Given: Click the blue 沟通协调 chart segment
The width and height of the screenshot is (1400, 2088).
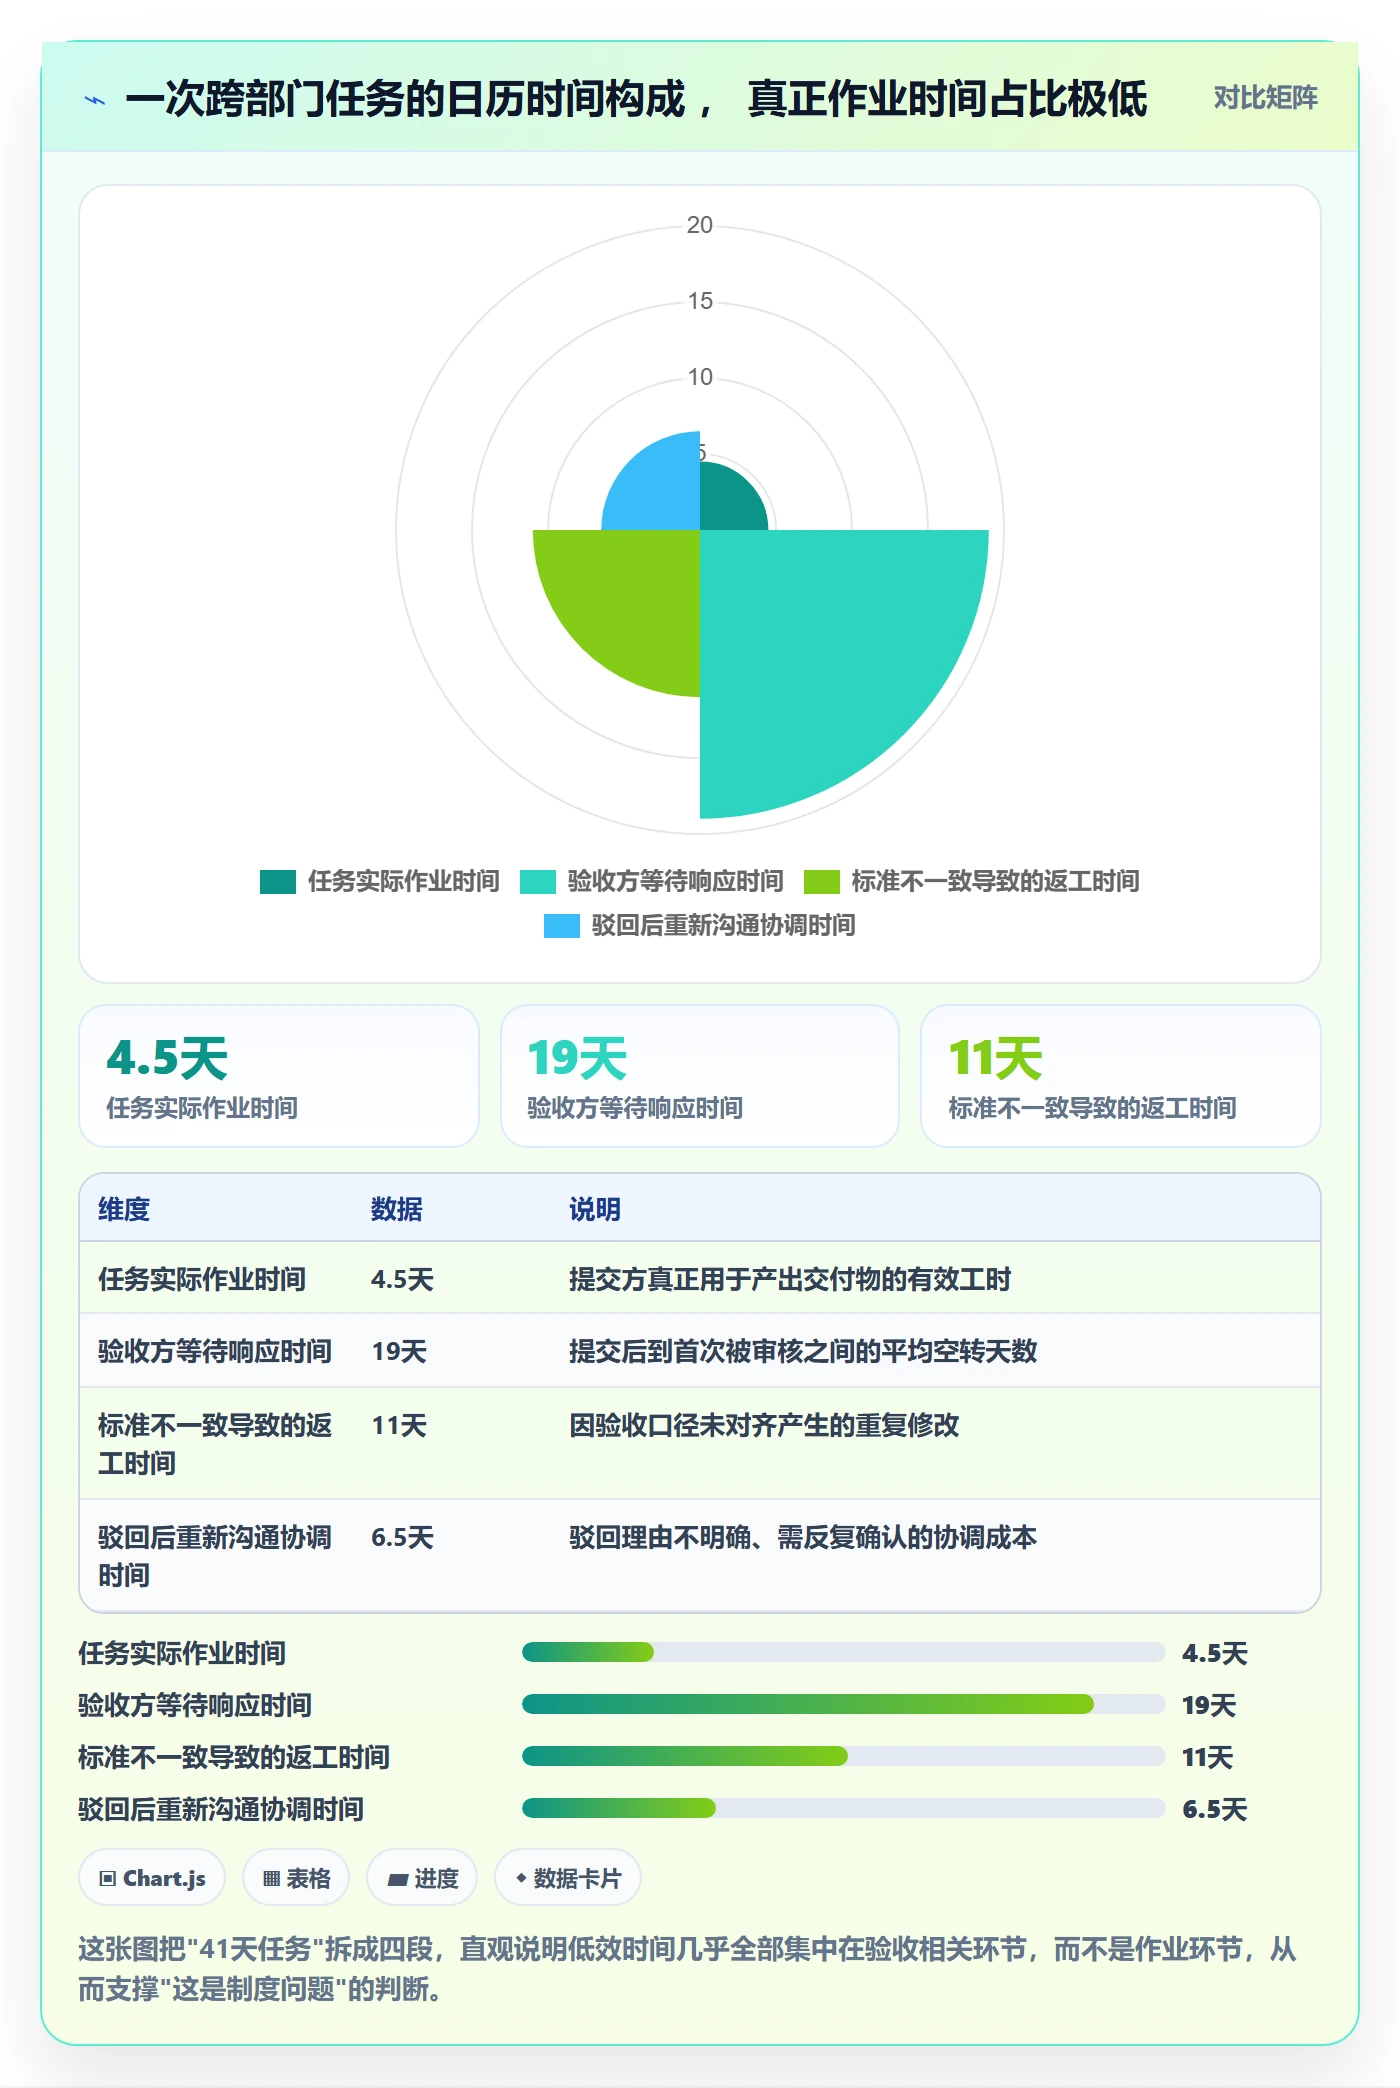Looking at the screenshot, I should click(x=660, y=490).
